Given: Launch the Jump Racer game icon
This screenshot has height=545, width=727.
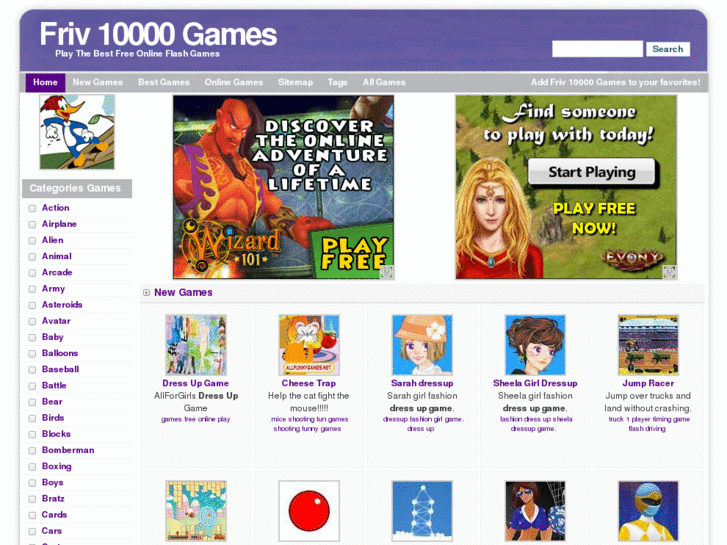Looking at the screenshot, I should 648,345.
